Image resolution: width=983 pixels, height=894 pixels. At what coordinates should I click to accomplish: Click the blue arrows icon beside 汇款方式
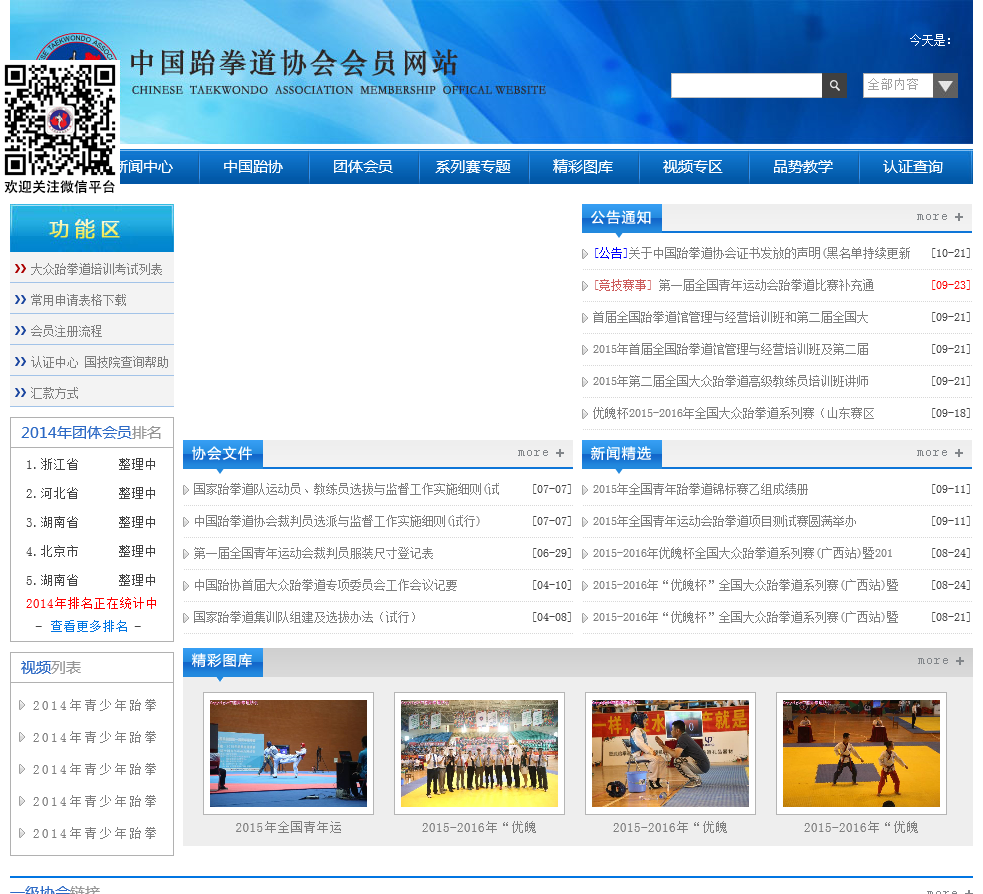click(20, 392)
